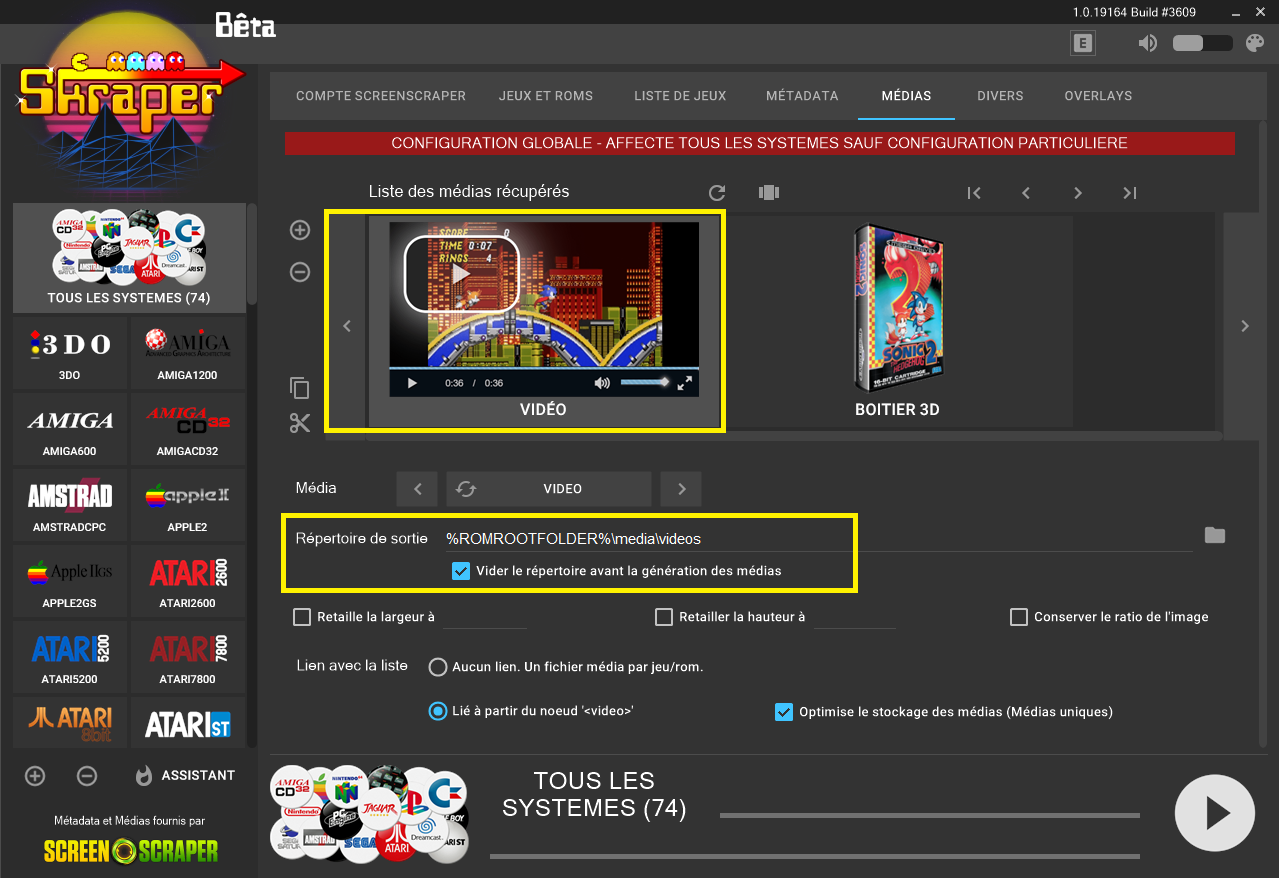Cut media with scissors icon
The height and width of the screenshot is (878, 1279).
click(x=300, y=423)
